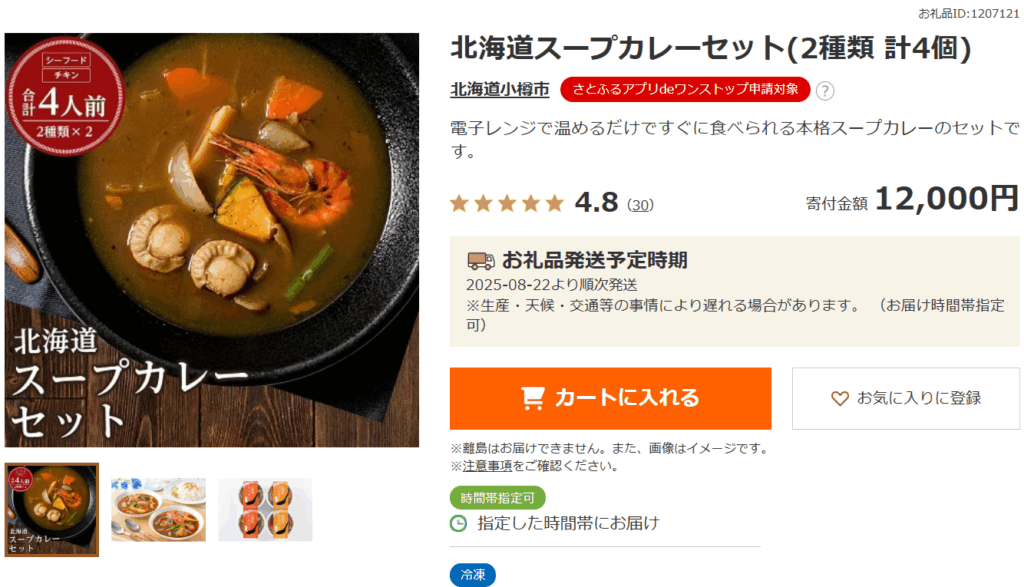Click the product title heading
1024x587 pixels.
(x=711, y=48)
